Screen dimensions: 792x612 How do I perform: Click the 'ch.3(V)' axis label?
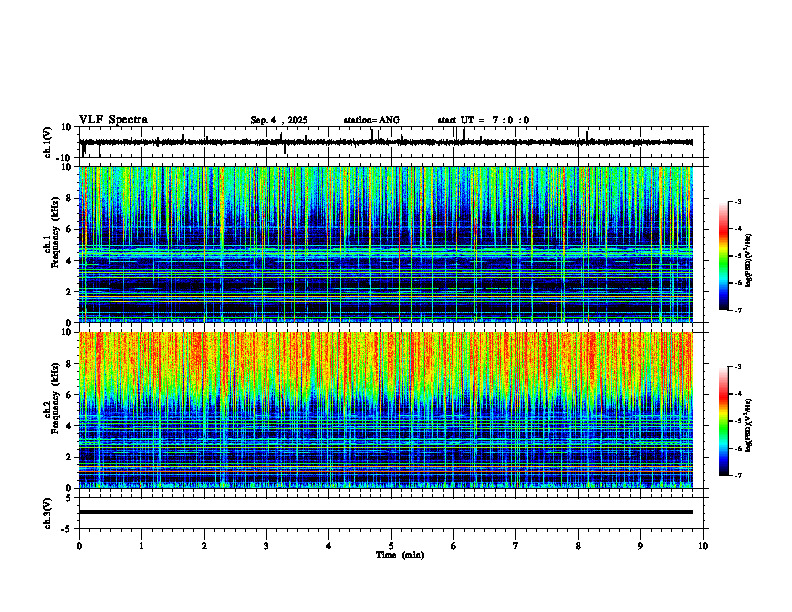(x=48, y=514)
